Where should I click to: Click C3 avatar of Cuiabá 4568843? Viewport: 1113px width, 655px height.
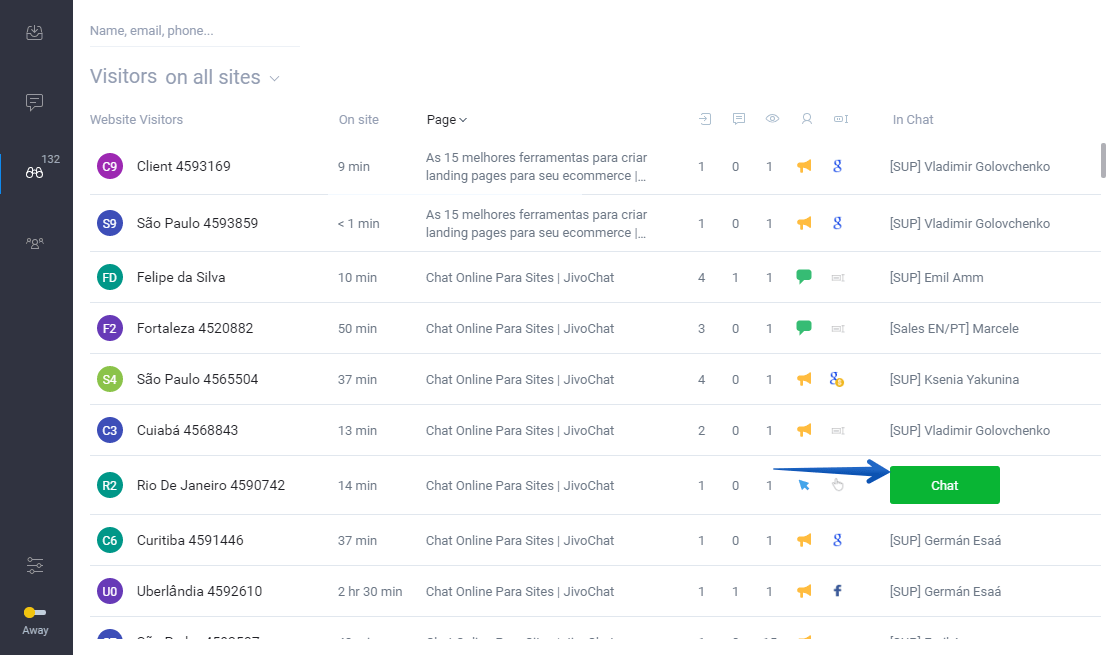(x=110, y=431)
